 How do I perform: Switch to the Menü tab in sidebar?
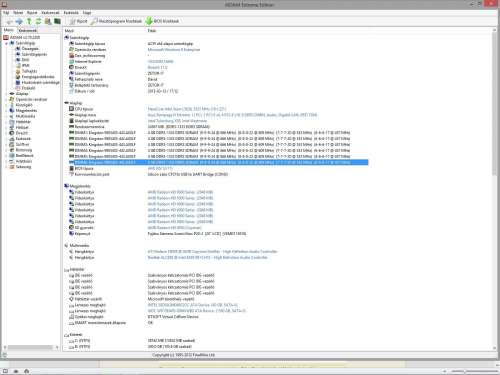pyautogui.click(x=9, y=30)
